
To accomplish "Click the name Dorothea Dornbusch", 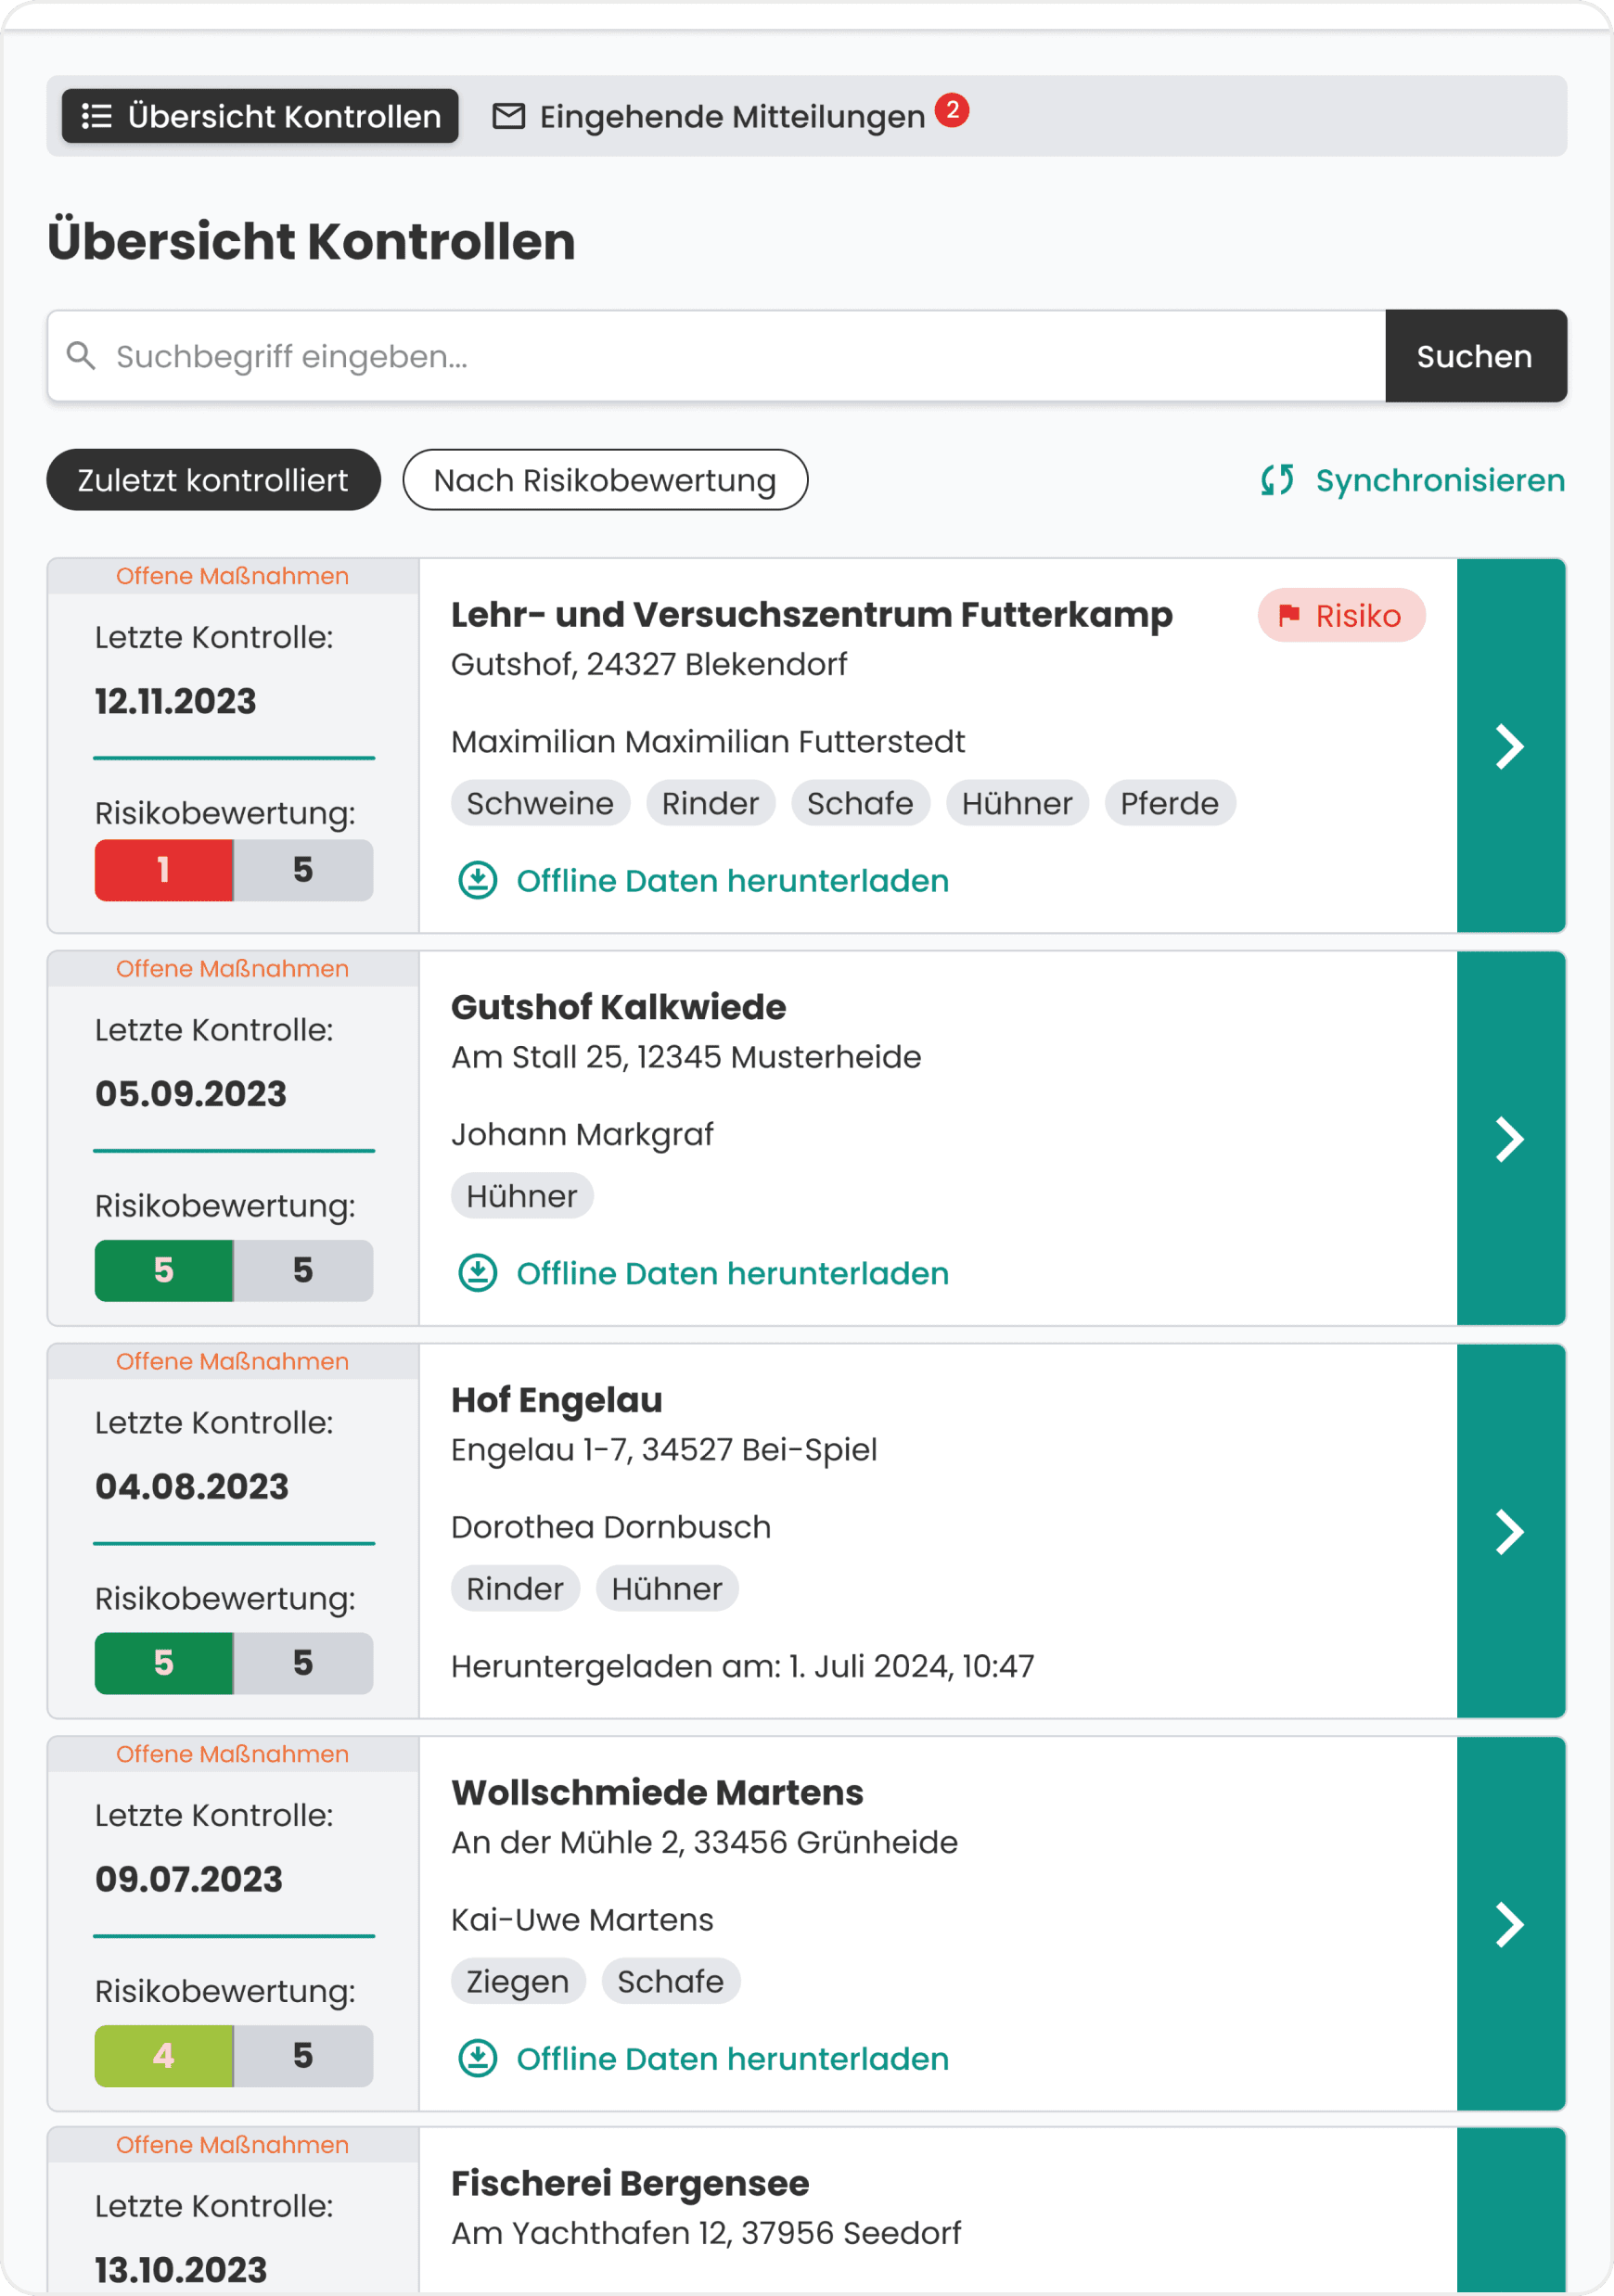I will (611, 1528).
